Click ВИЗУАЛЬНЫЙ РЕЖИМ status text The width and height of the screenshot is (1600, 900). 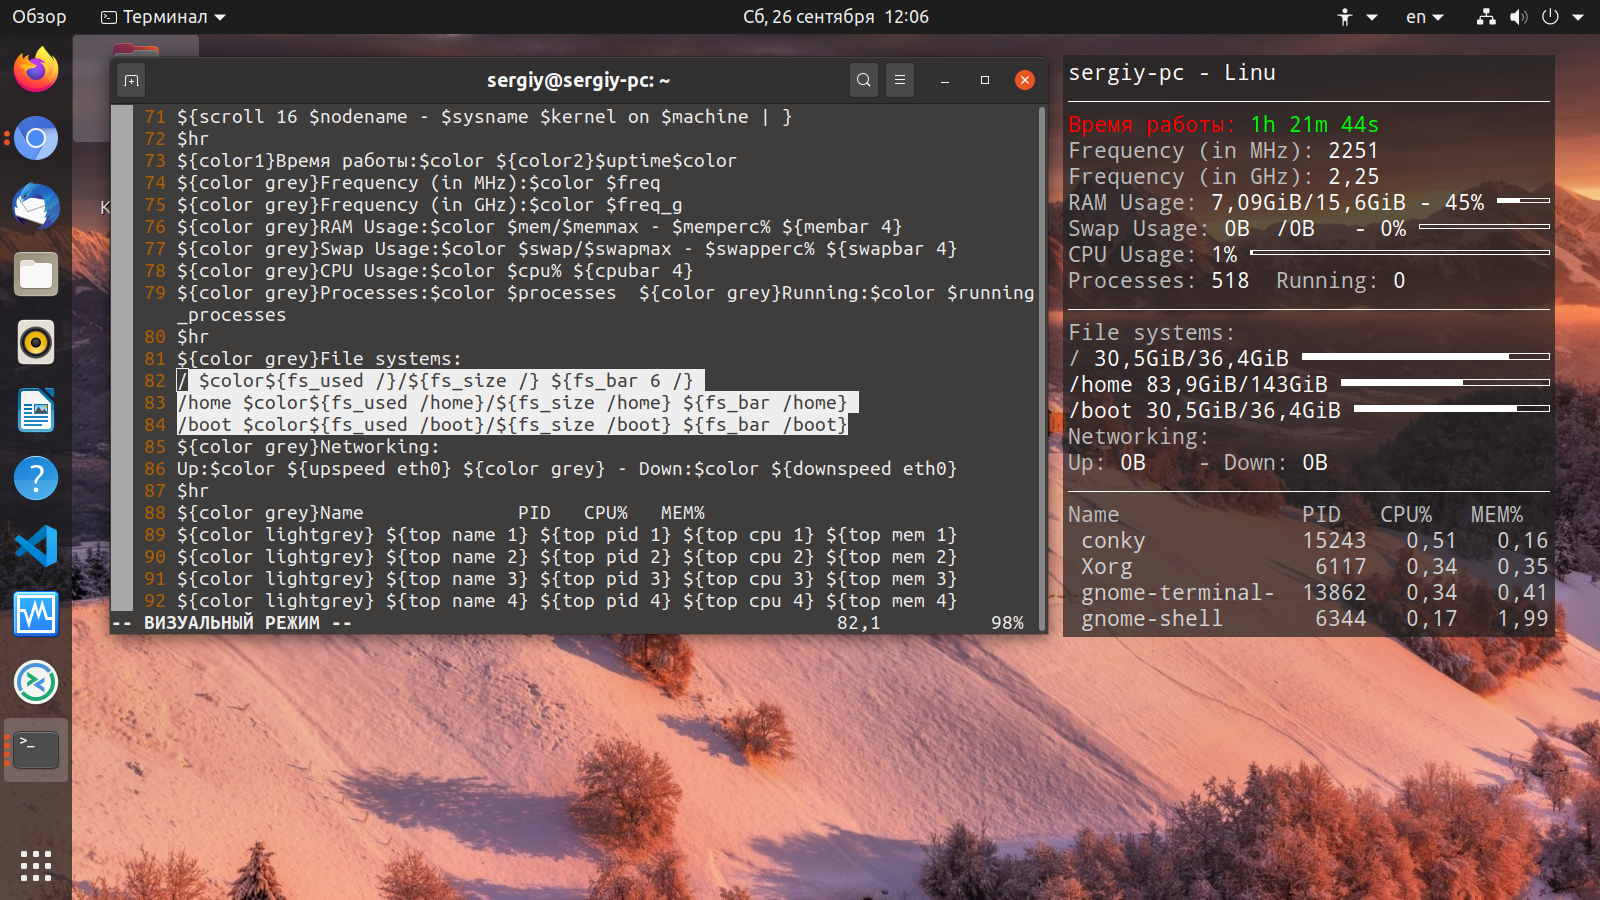[232, 623]
